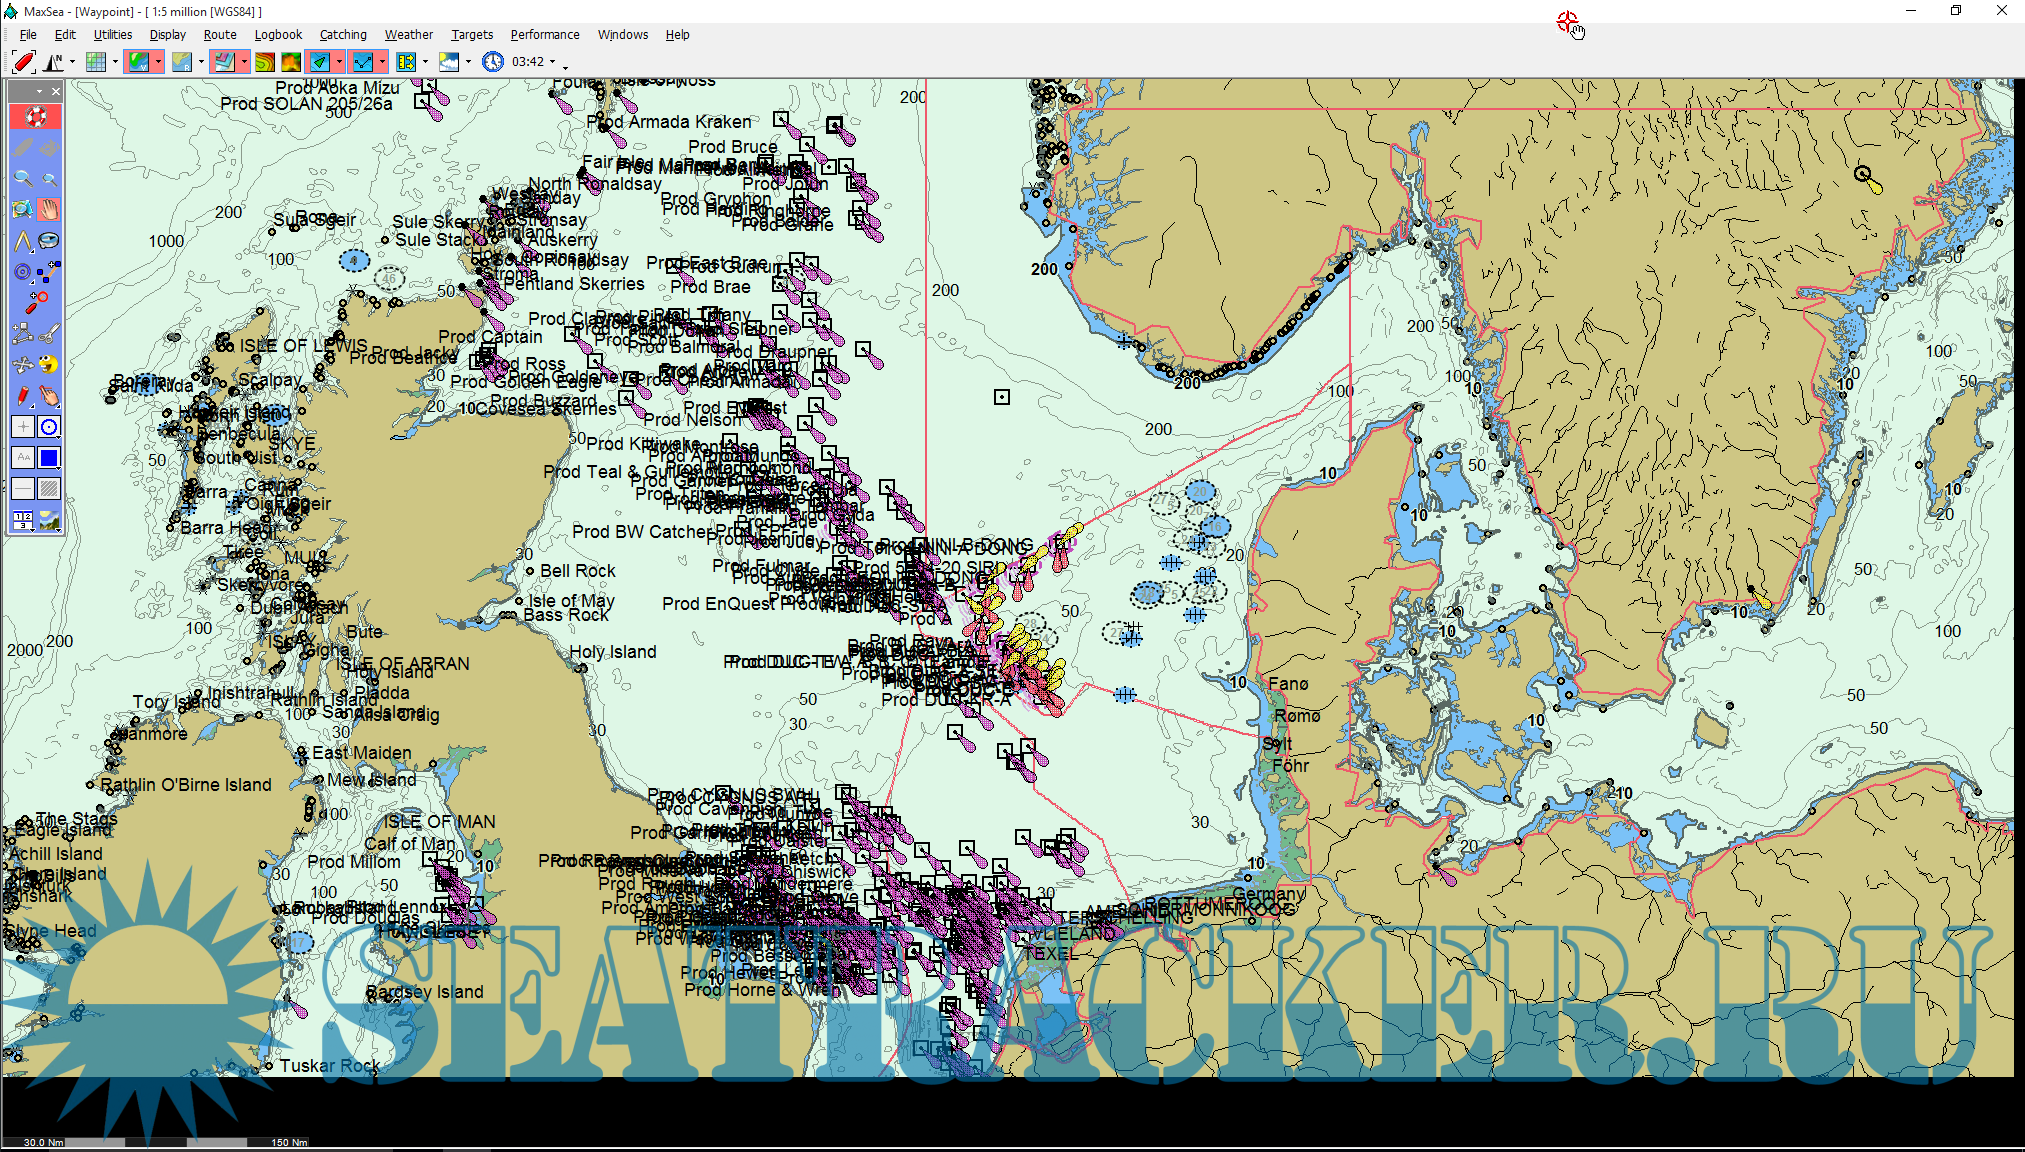Expand the north-up orientation dropdown arrow
This screenshot has width=2025, height=1152.
pyautogui.click(x=72, y=62)
